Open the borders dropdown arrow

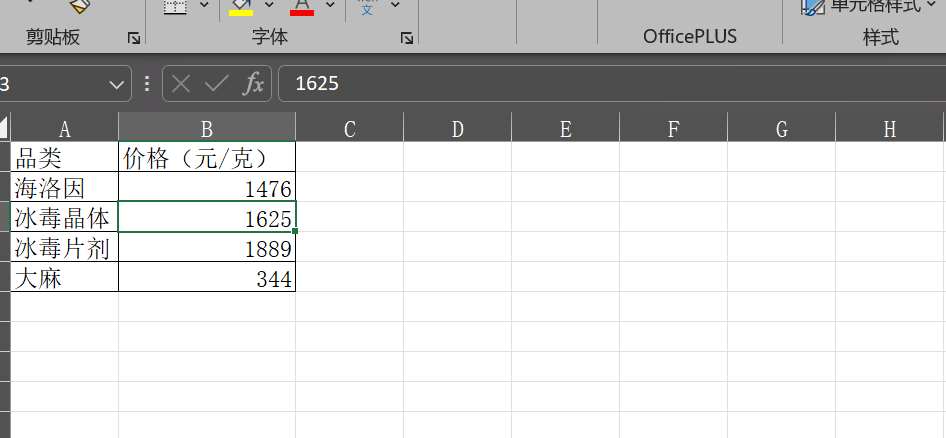tap(204, 6)
